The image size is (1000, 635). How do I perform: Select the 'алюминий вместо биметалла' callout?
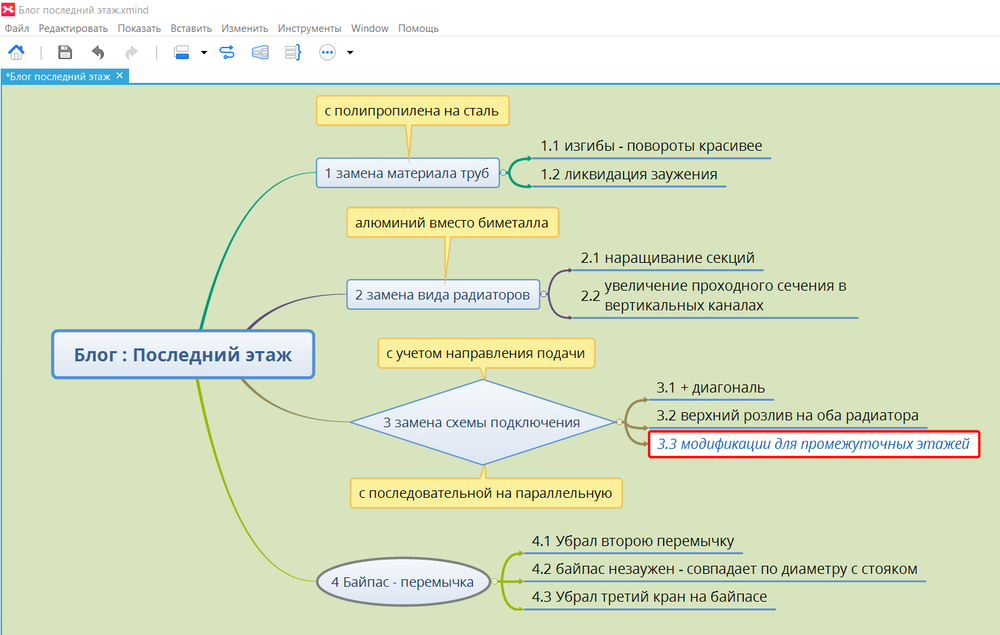pos(452,222)
